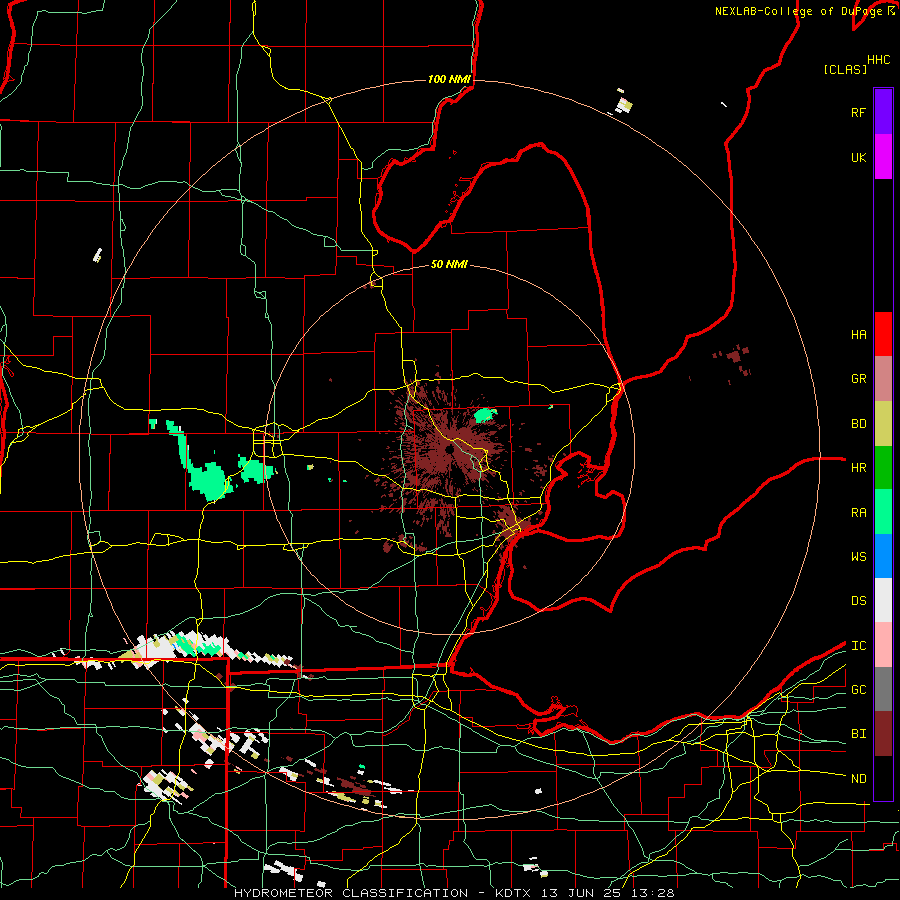Click the ND black legend swatch
This screenshot has width=900, height=900.
click(883, 778)
